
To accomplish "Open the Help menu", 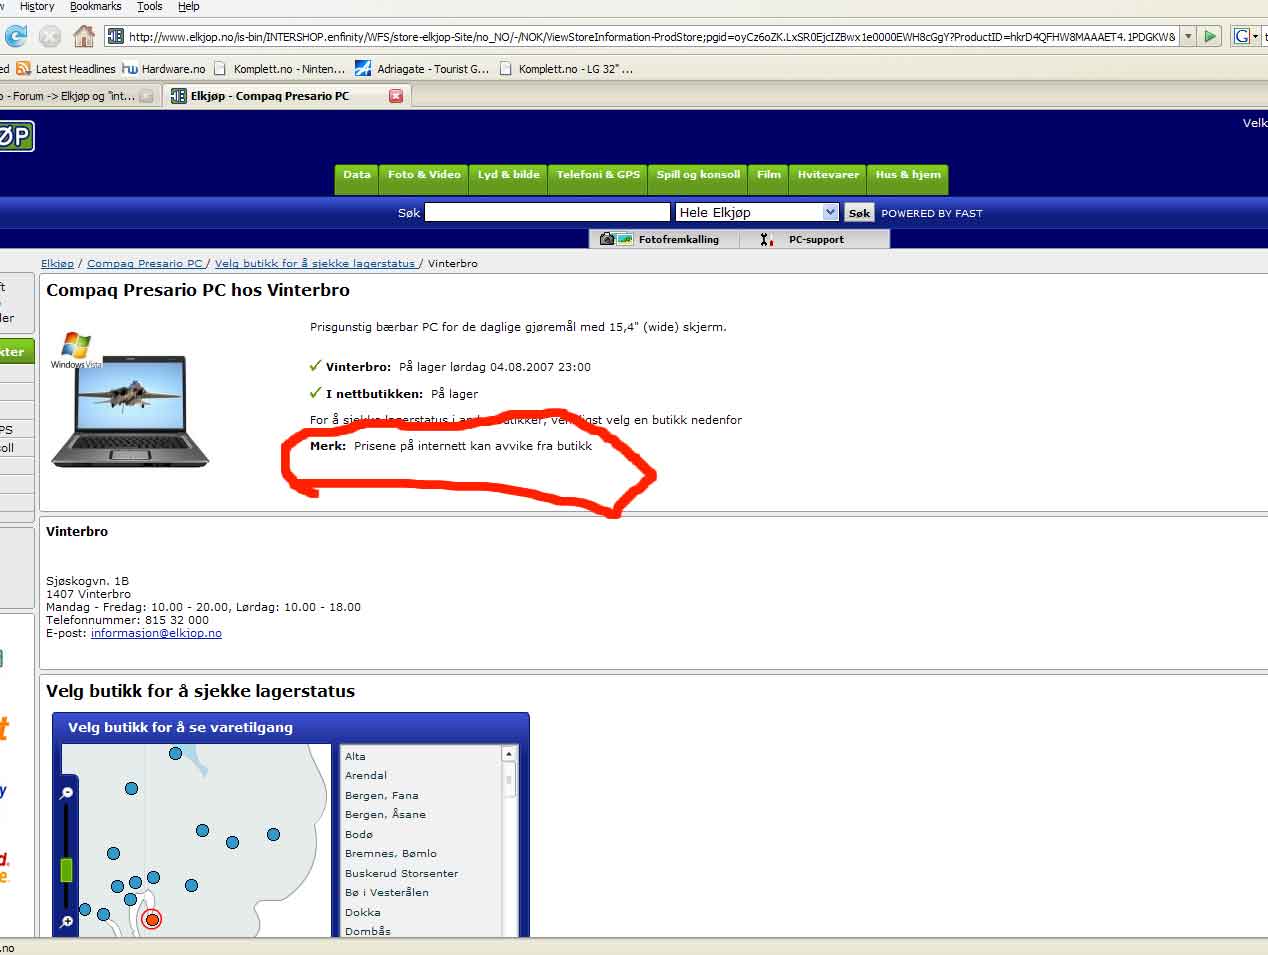I will click(189, 6).
